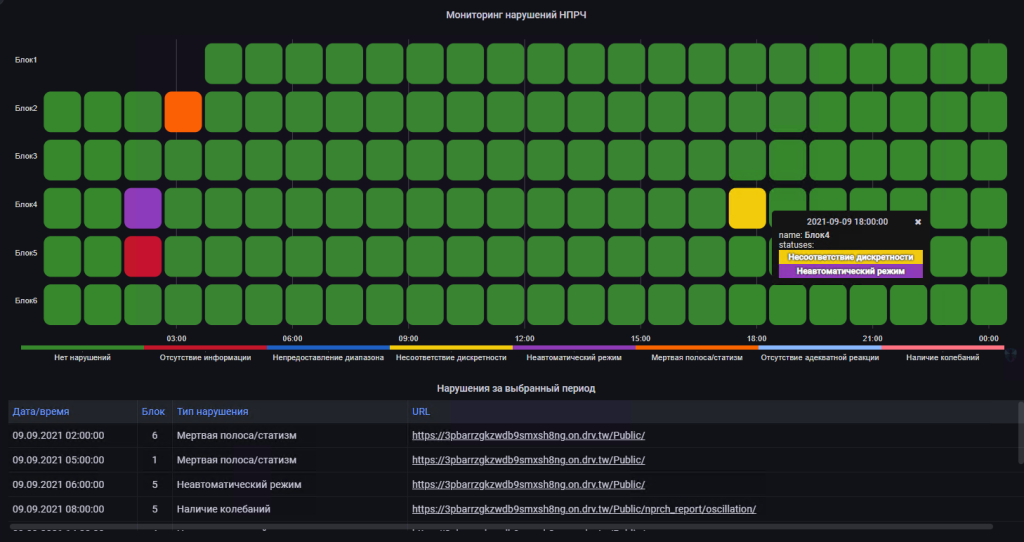This screenshot has height=542, width=1024.
Task: Select the yellow cell in Блок4 row
Action: click(x=747, y=208)
